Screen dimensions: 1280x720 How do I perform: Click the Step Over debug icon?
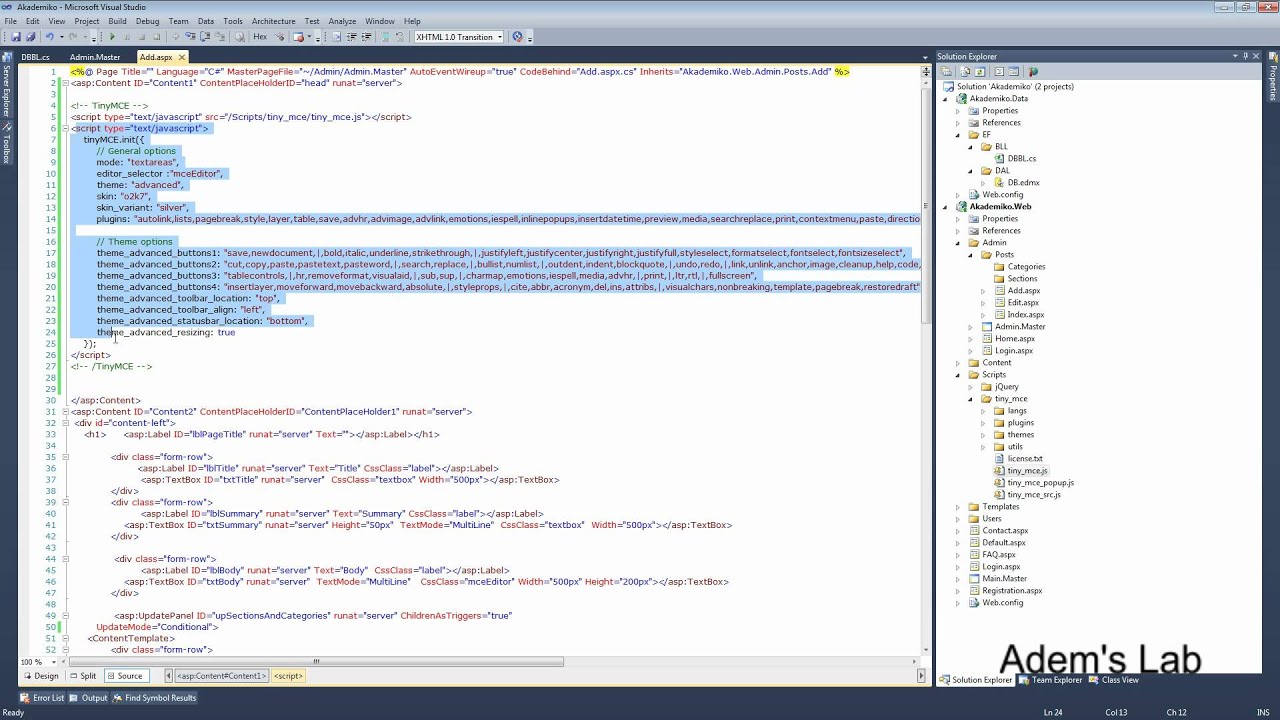coord(205,37)
